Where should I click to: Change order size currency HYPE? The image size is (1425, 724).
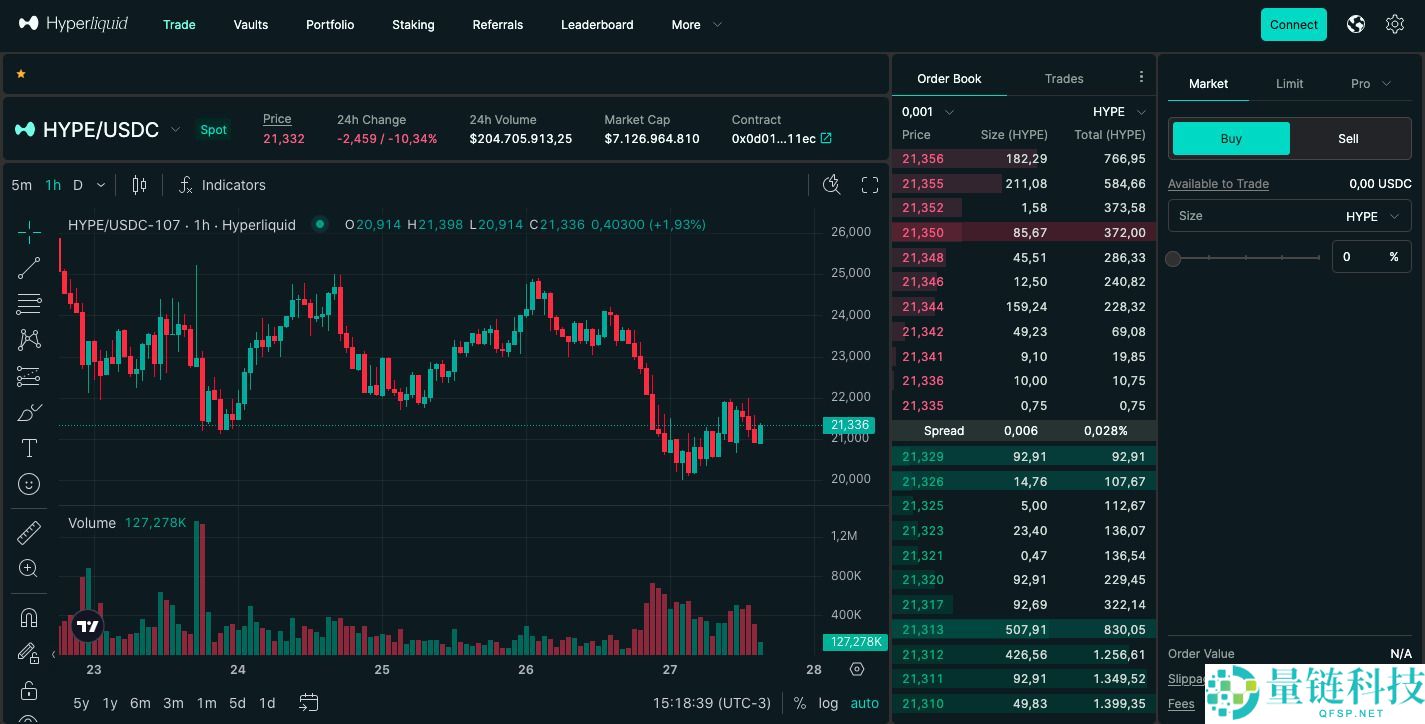[x=1373, y=216]
